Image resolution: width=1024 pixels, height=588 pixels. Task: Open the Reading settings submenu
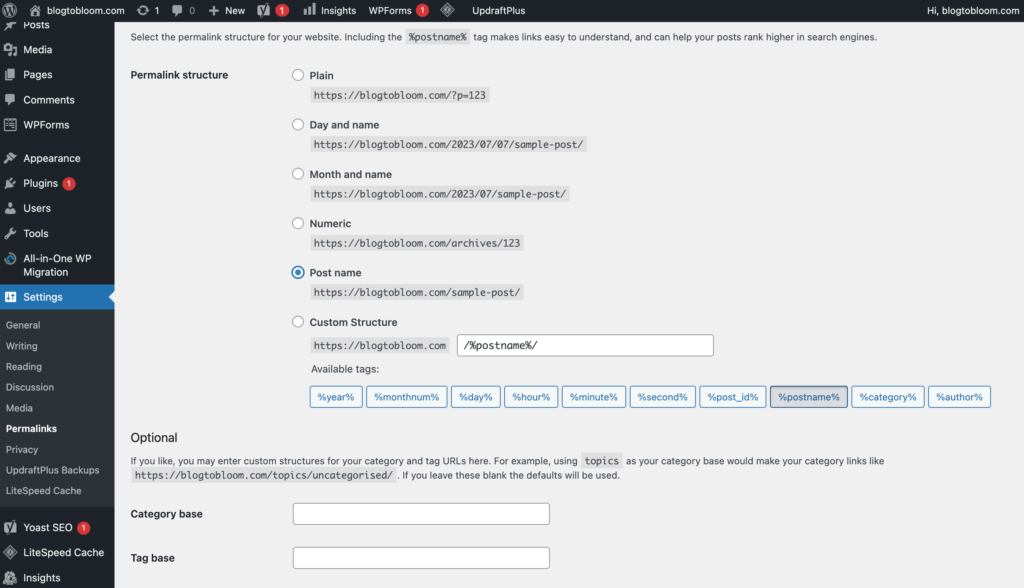pos(24,367)
